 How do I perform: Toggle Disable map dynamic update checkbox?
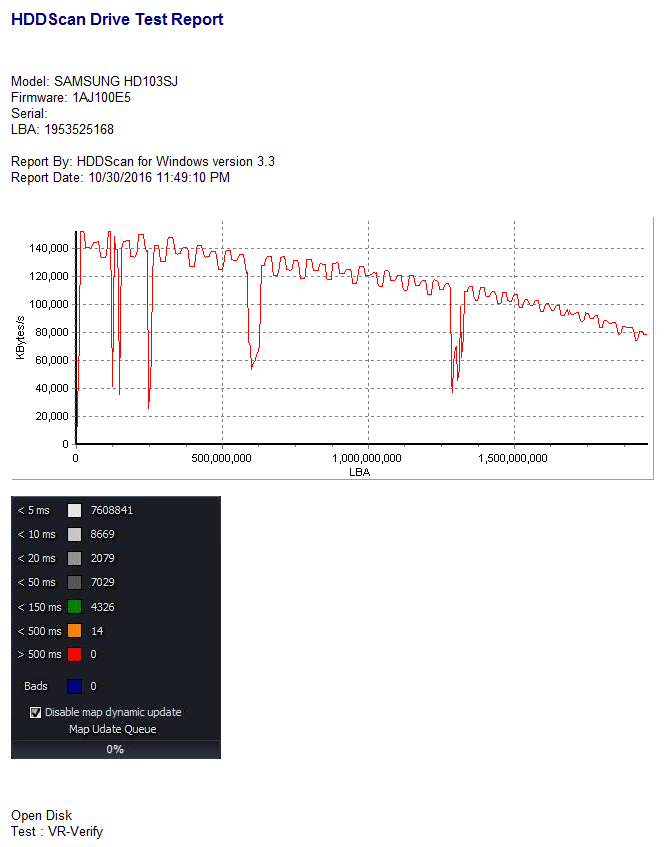[35, 712]
